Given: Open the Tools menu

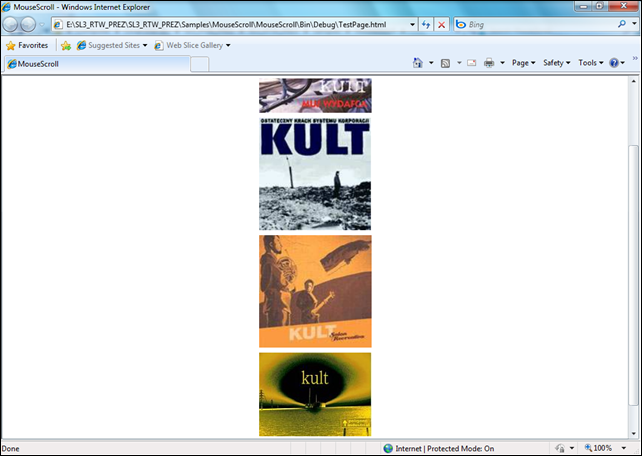Looking at the screenshot, I should click(x=591, y=63).
